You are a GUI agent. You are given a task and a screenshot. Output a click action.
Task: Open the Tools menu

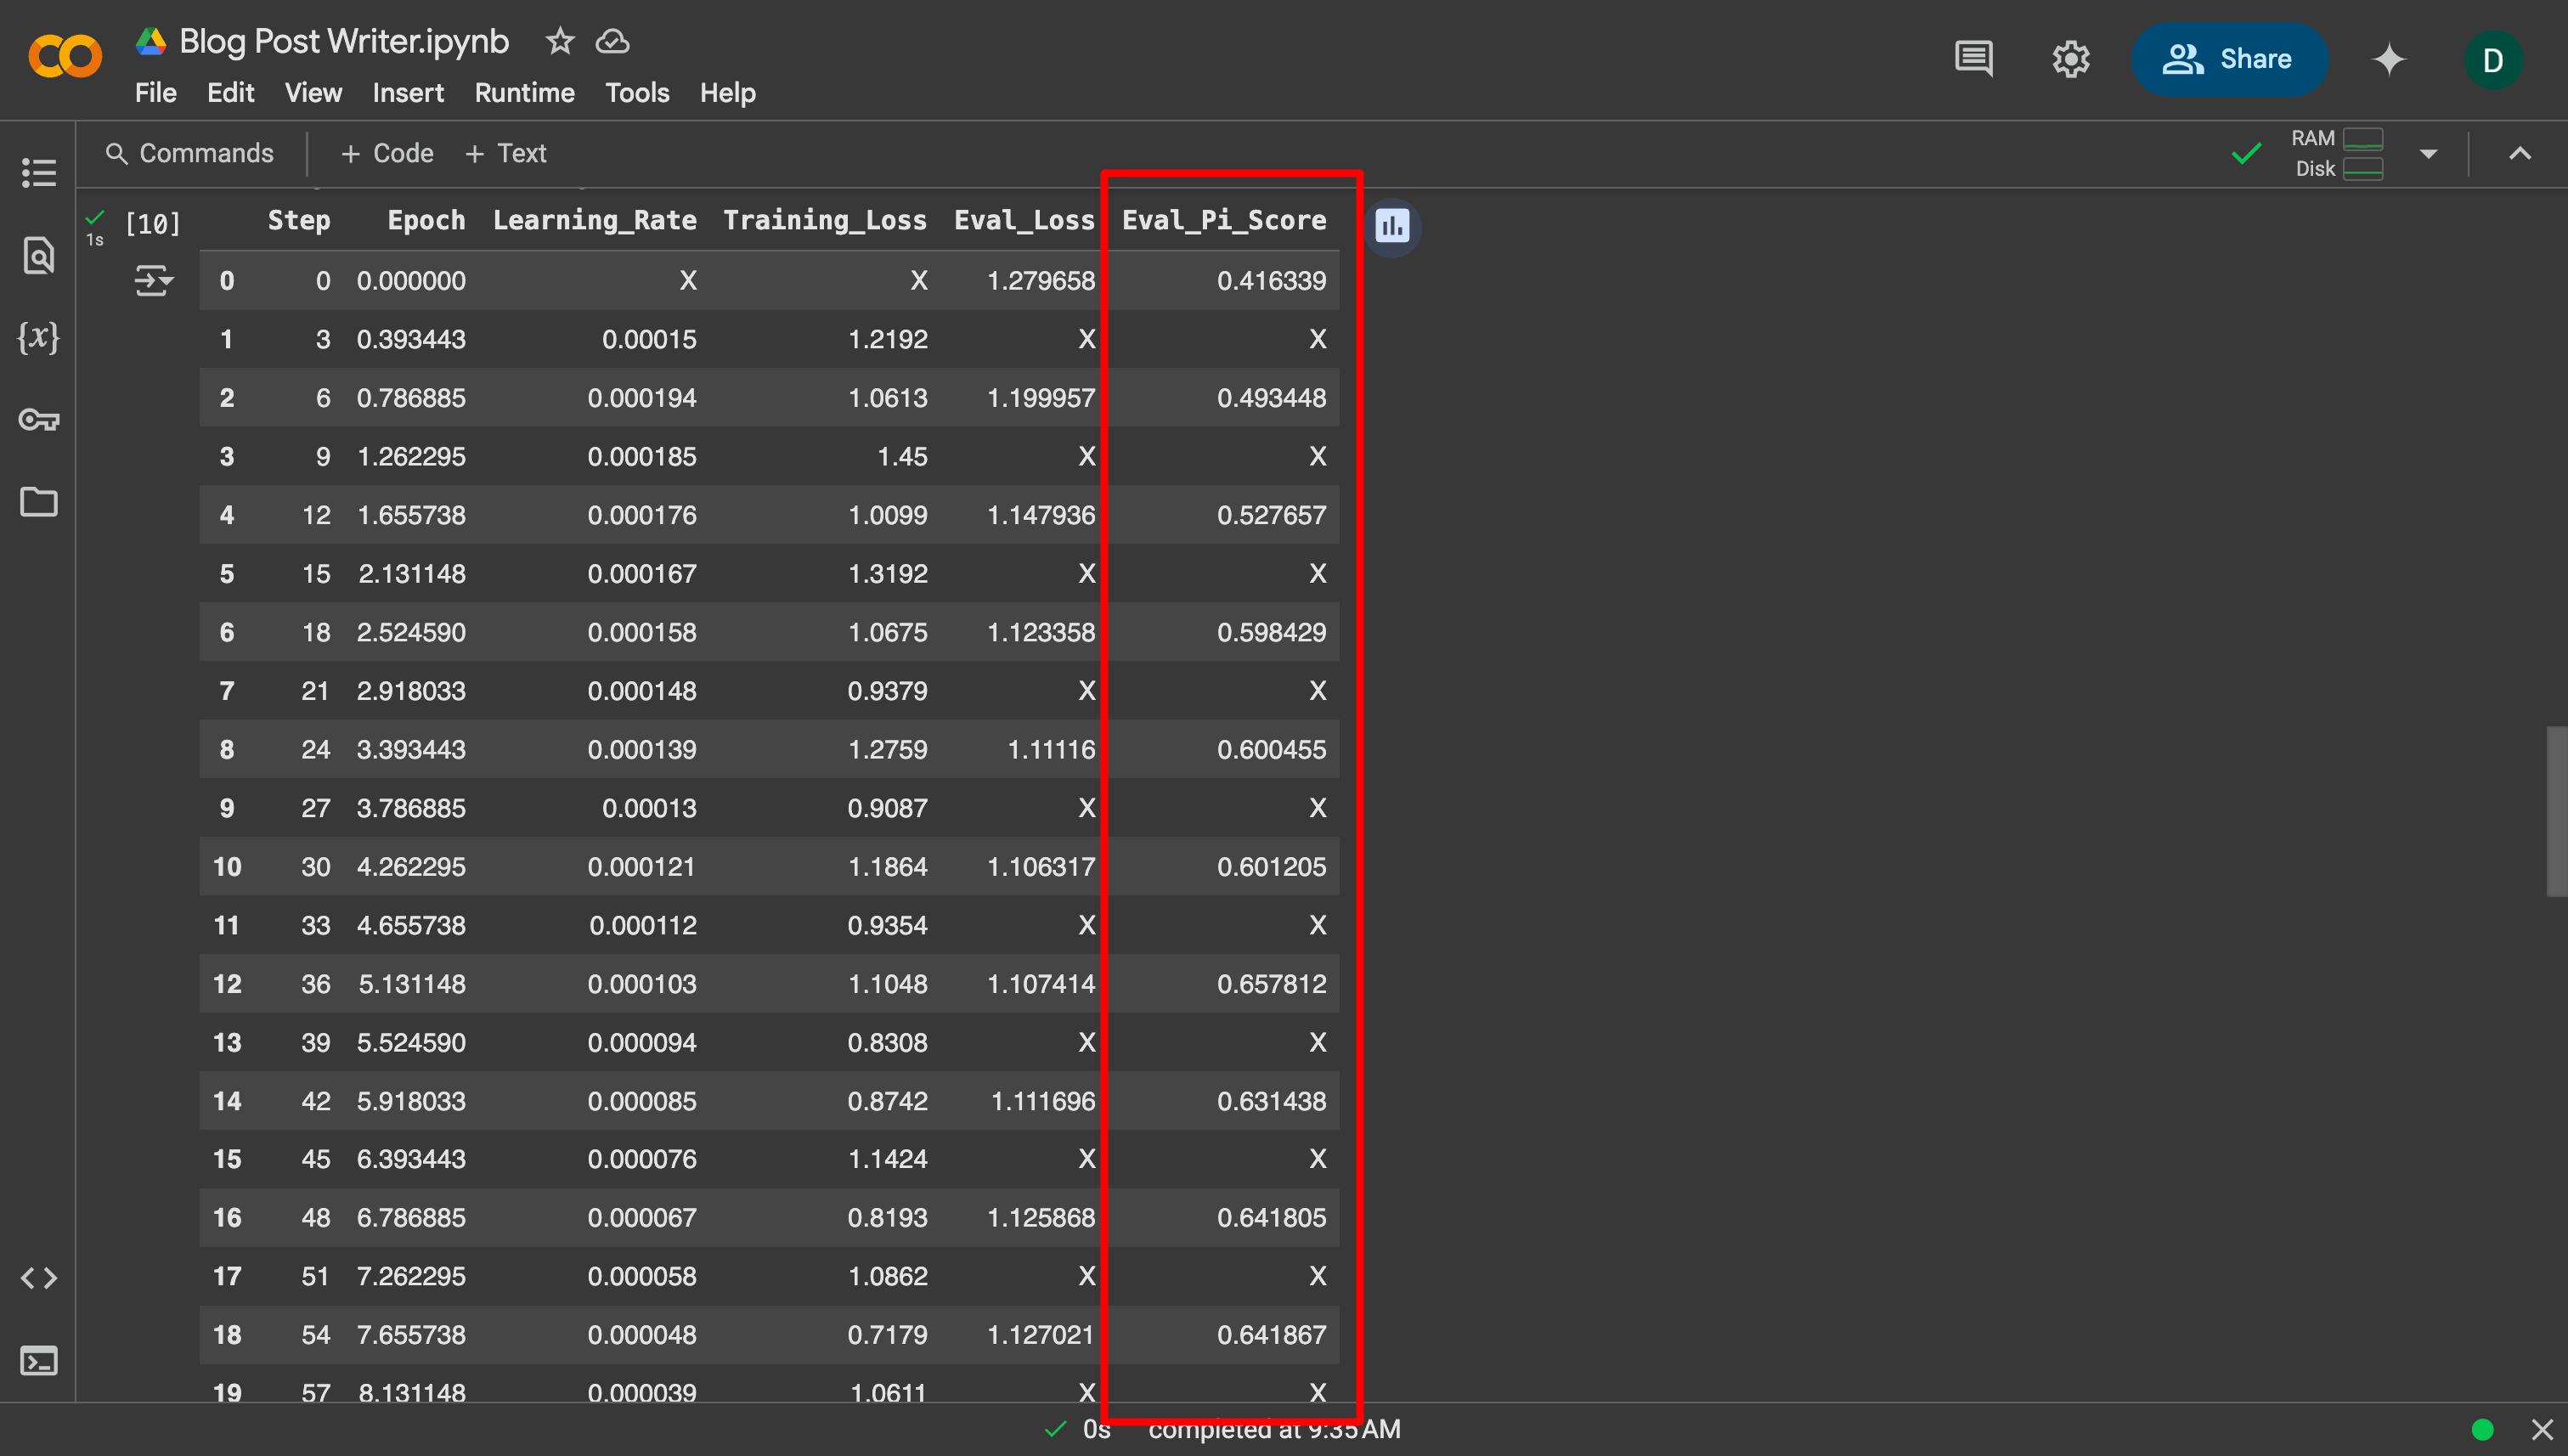[637, 93]
